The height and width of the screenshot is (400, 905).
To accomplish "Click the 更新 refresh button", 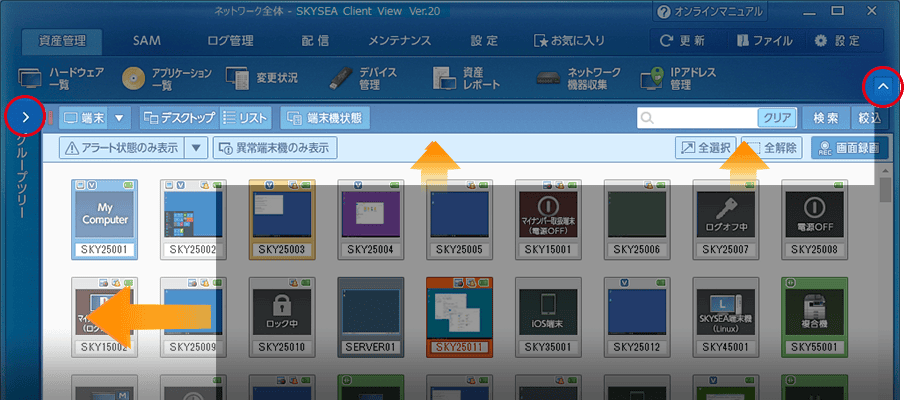I will click(x=683, y=41).
